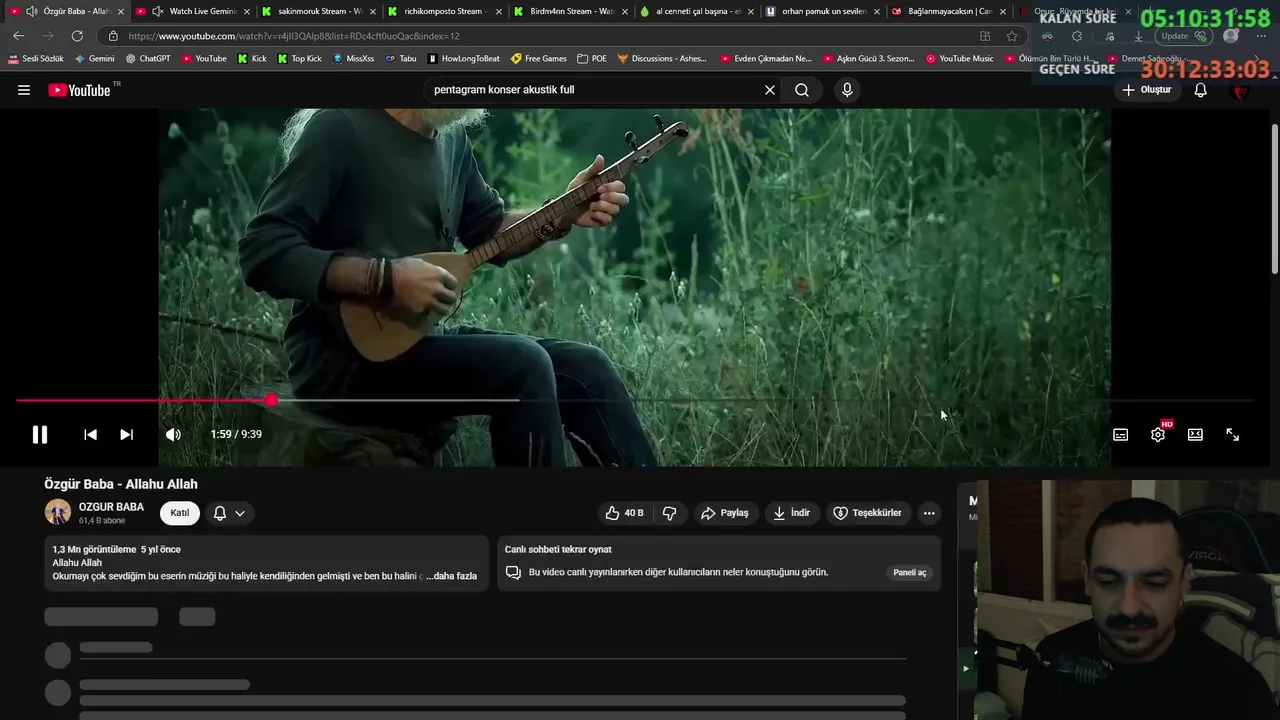Join the channel with Katıl button

180,513
